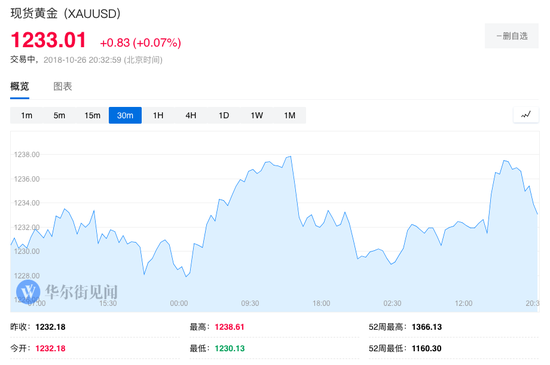This screenshot has width=550, height=365.
Task: Click the 18:00 time axis label
Action: pyautogui.click(x=321, y=303)
